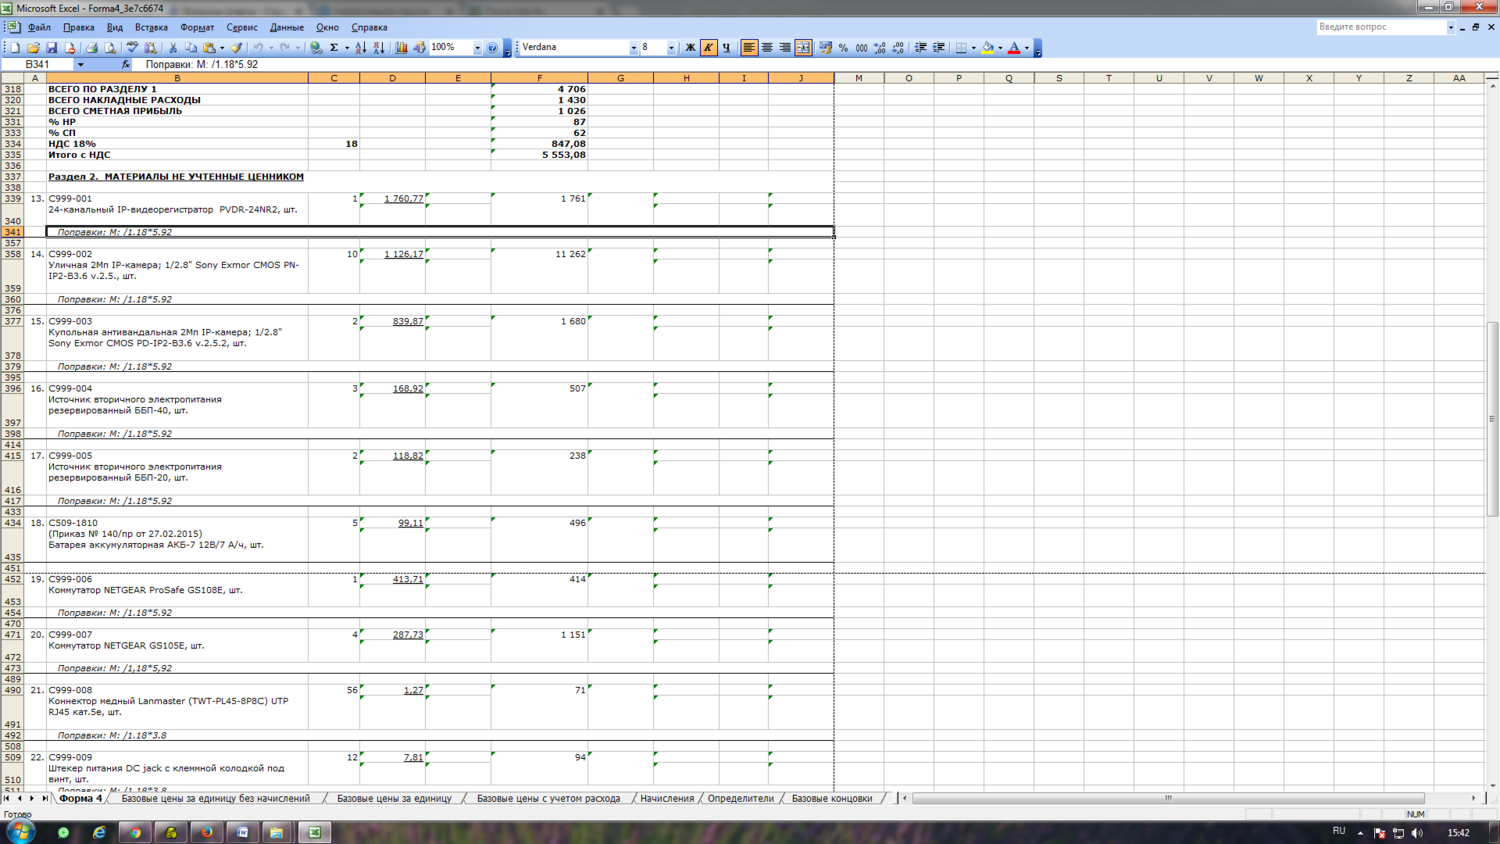This screenshot has width=1500, height=844.
Task: Expand the Name Box dropdown
Action: [x=80, y=64]
